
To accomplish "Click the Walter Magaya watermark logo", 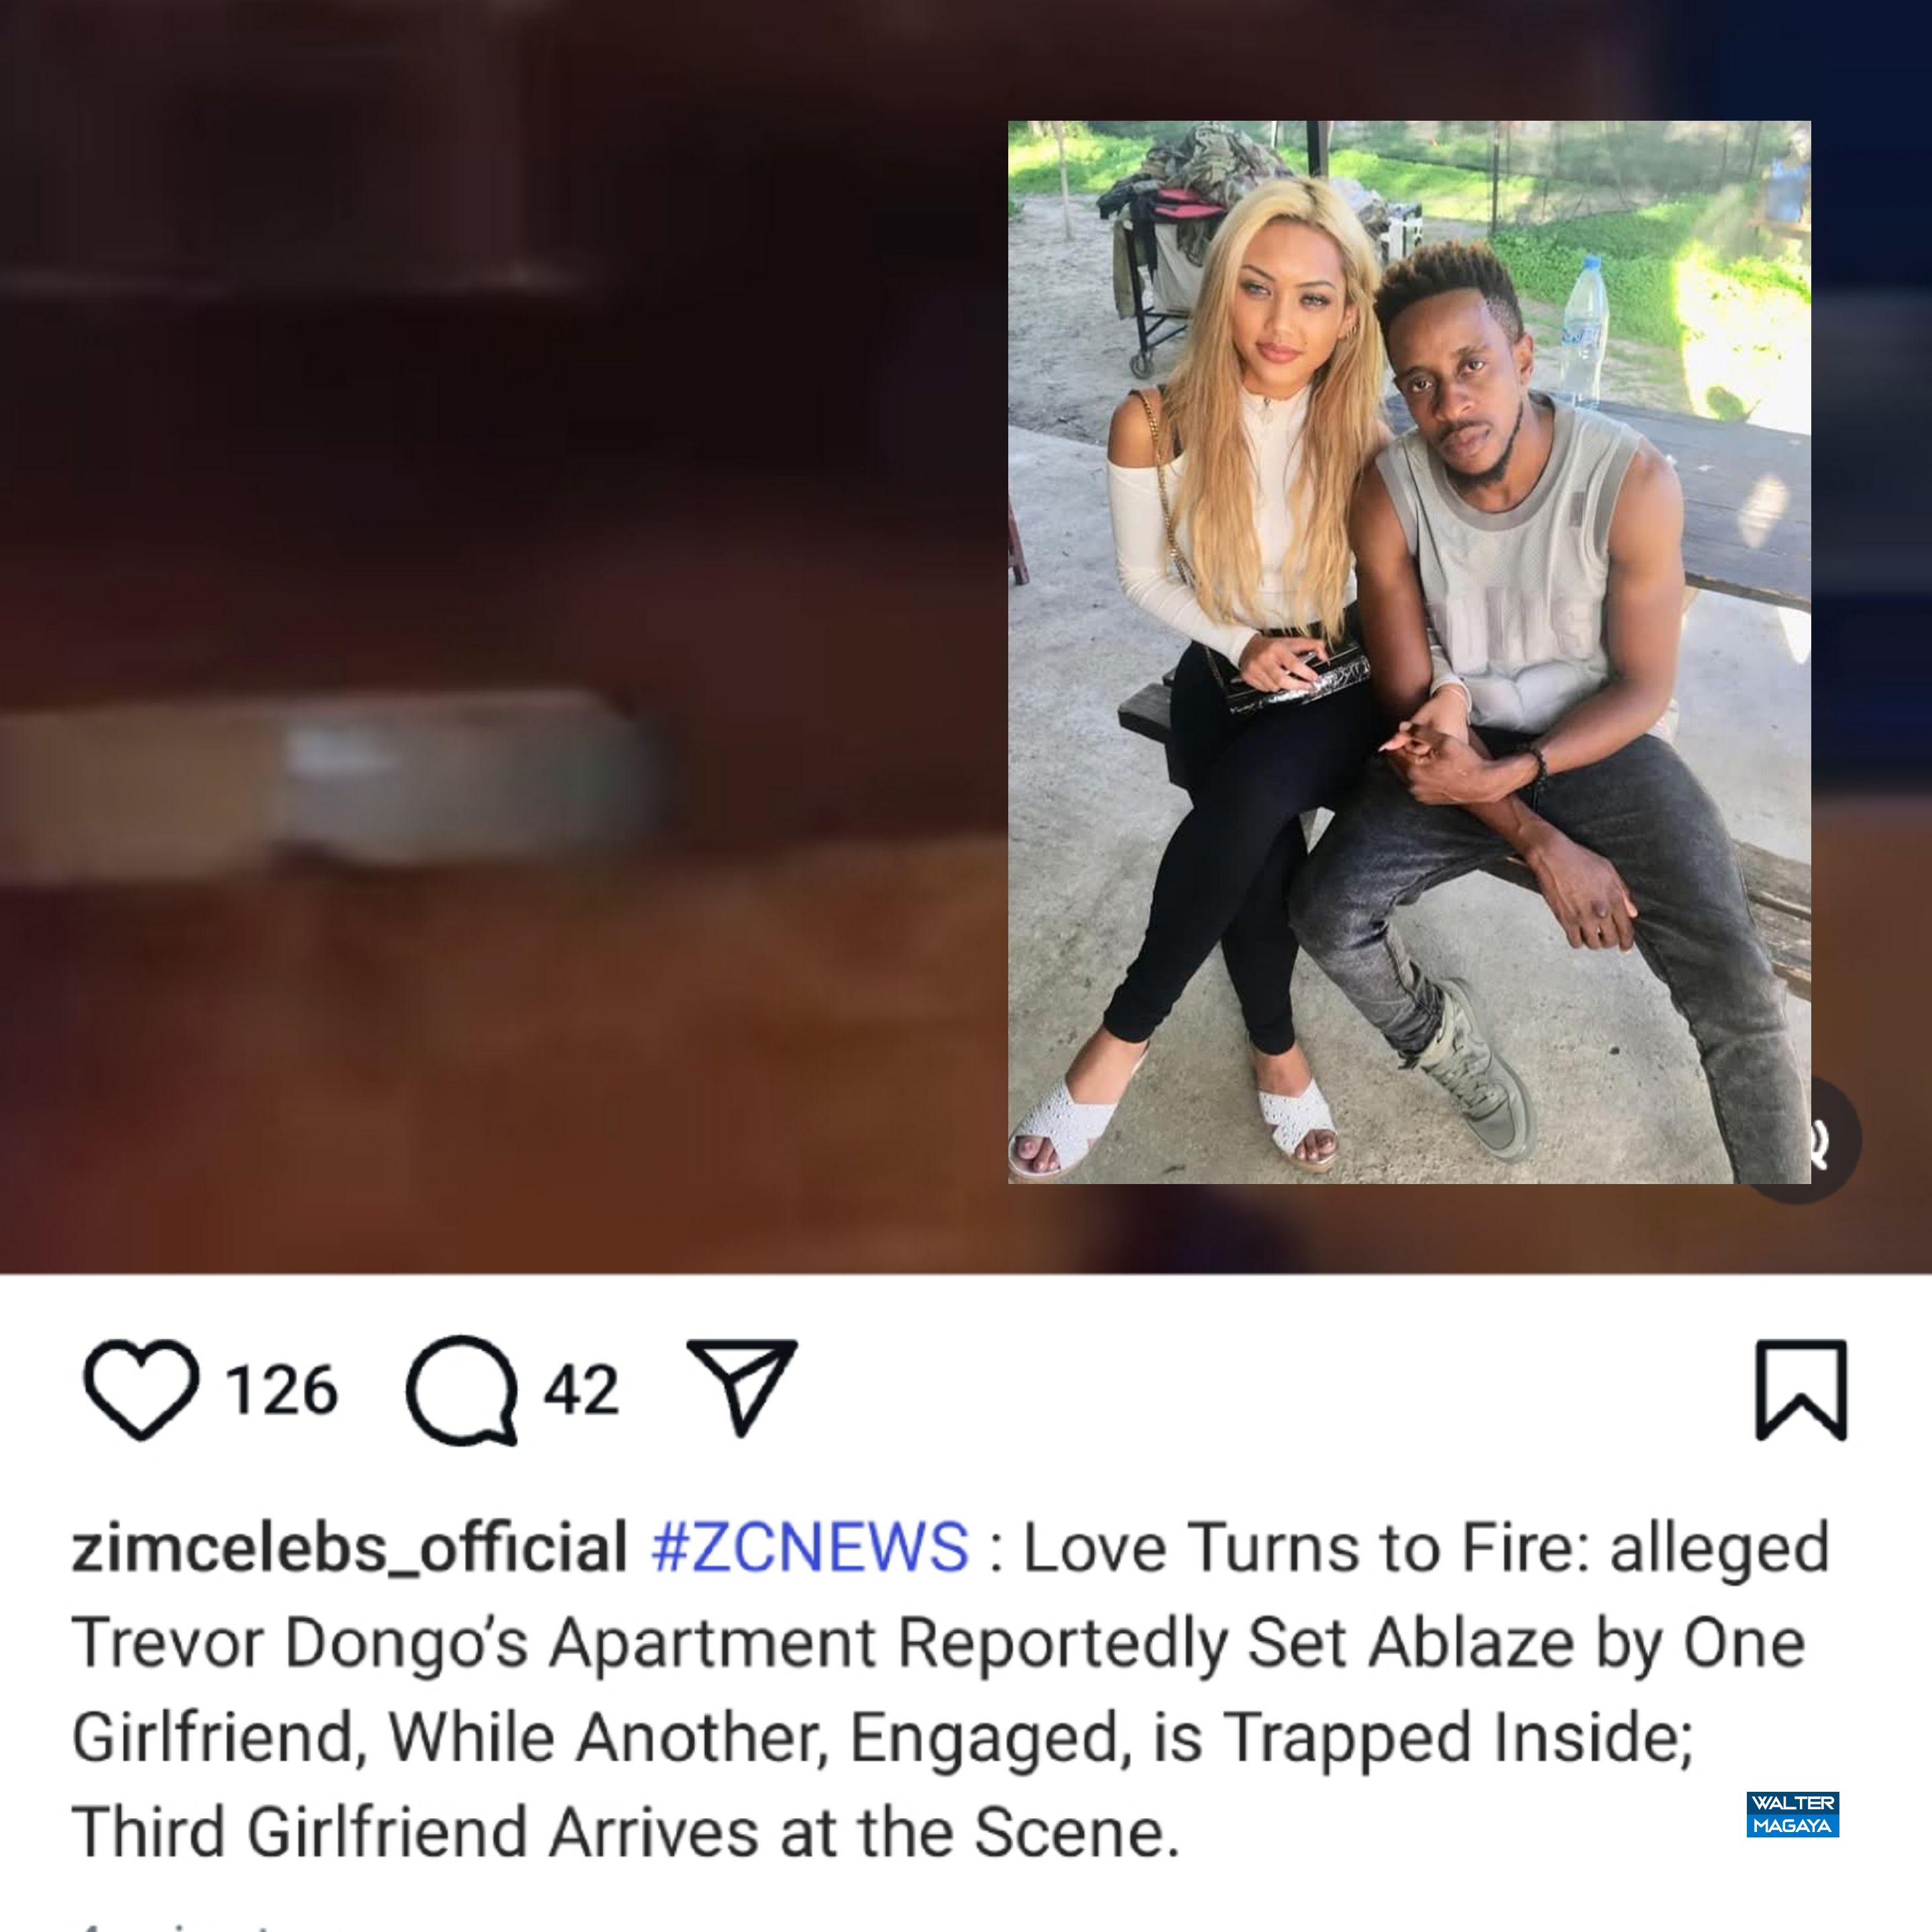I will 1793,1814.
